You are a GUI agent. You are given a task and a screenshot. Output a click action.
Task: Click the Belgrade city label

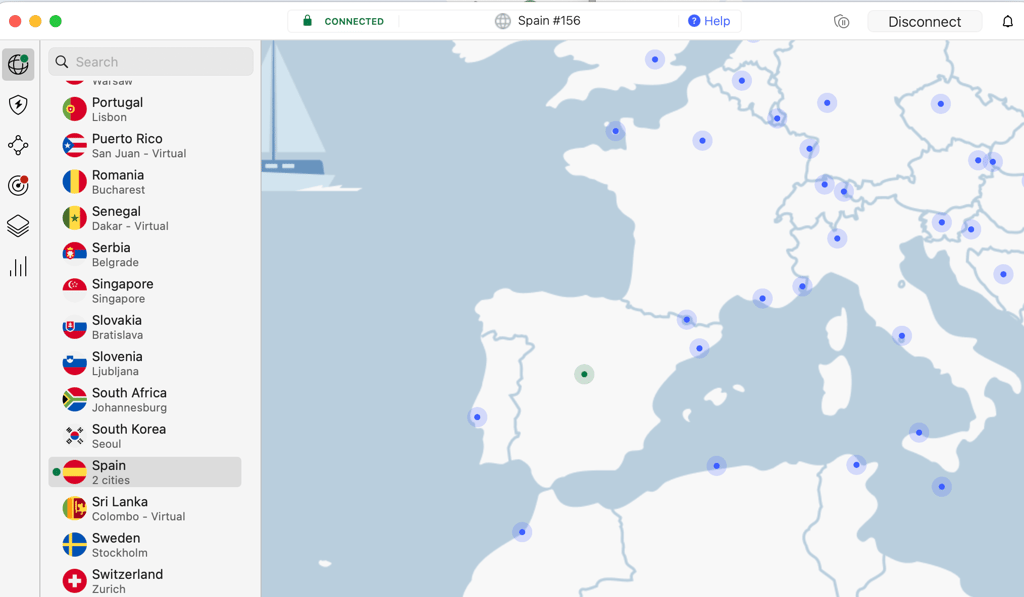click(x=115, y=263)
